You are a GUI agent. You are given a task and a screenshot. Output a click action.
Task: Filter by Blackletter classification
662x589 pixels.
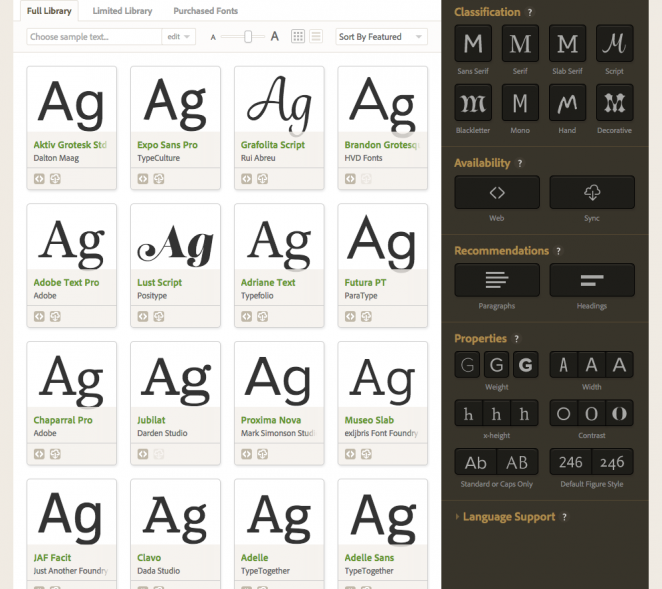click(x=473, y=102)
